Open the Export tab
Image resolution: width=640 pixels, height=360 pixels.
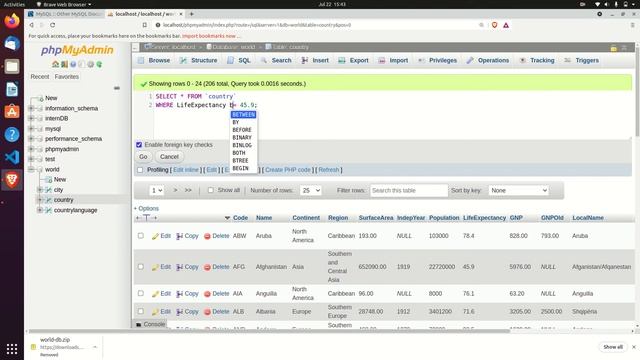click(x=353, y=60)
